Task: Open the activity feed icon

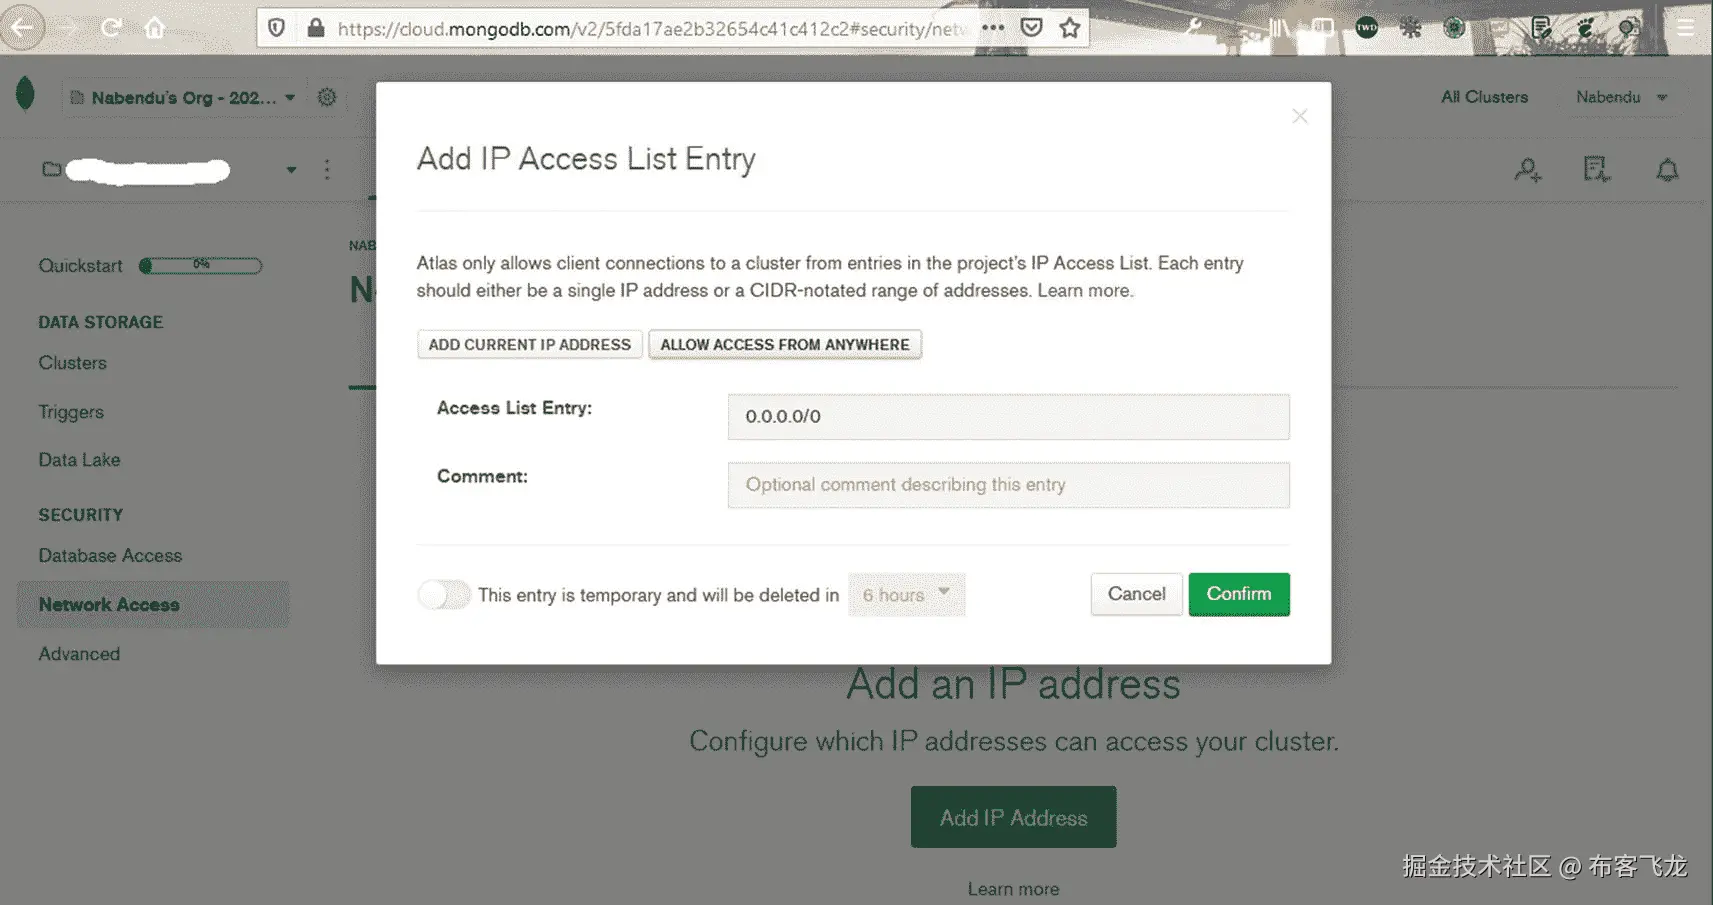Action: pyautogui.click(x=1597, y=170)
